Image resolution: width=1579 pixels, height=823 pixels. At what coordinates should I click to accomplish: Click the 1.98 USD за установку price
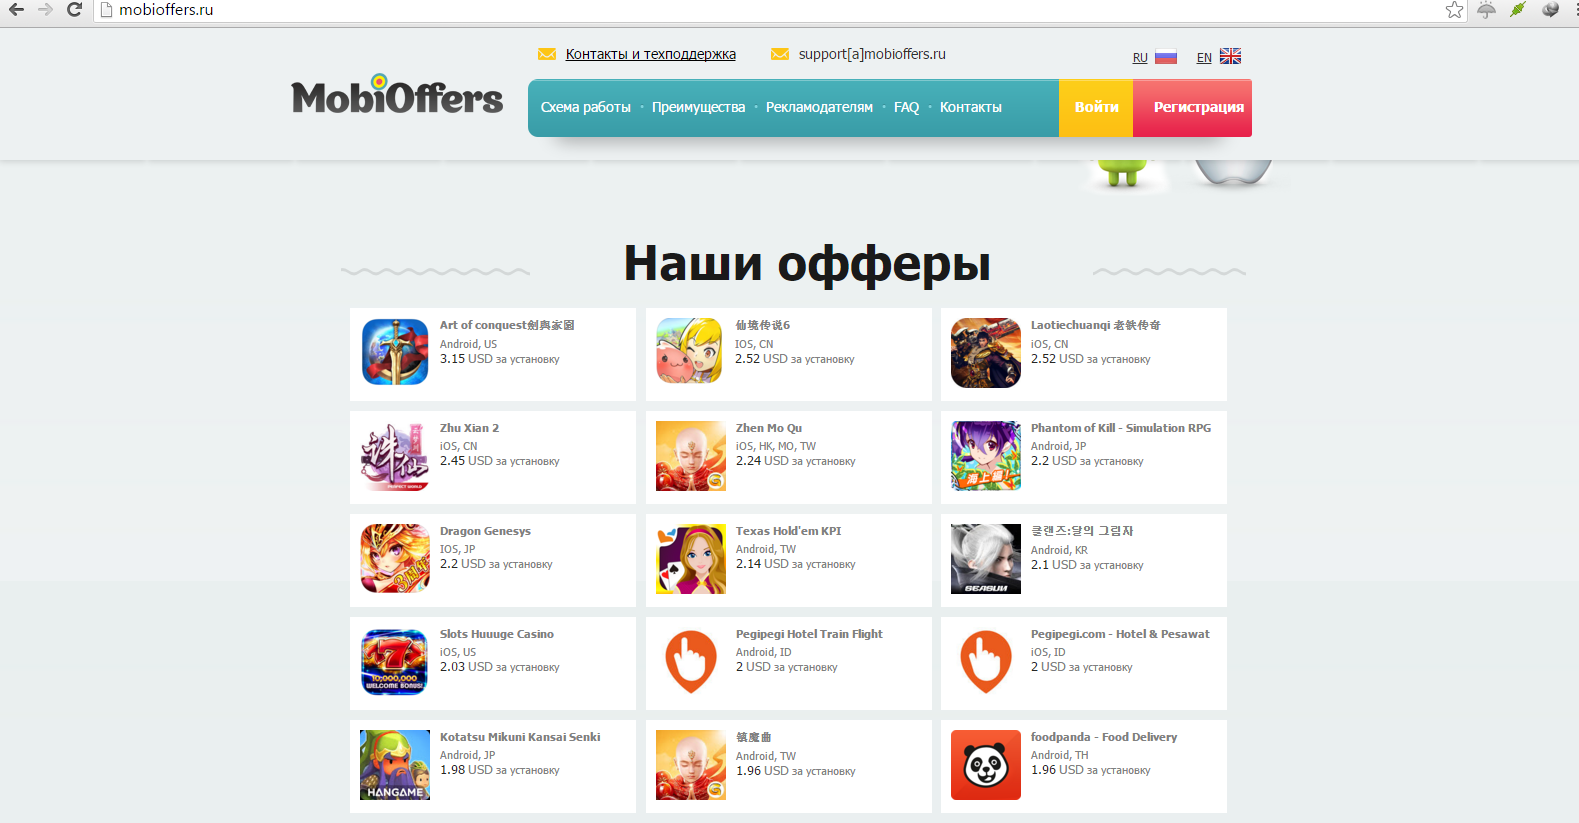(500, 770)
